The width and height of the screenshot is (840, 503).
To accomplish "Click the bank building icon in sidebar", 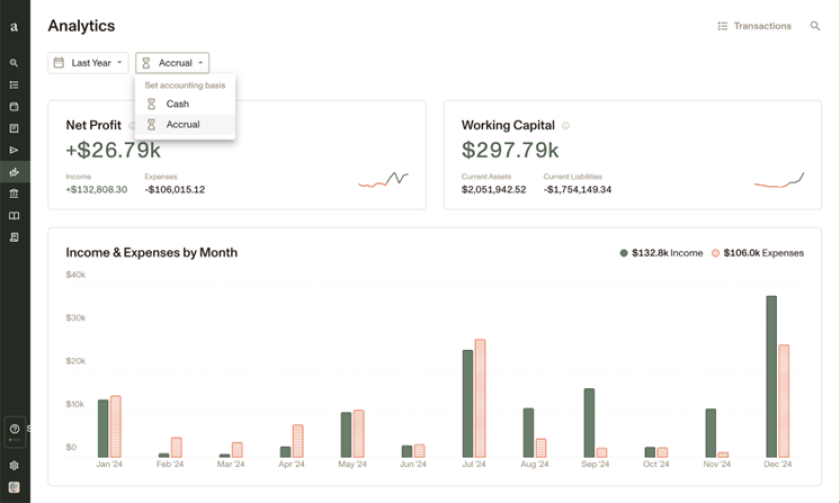I will pos(14,194).
